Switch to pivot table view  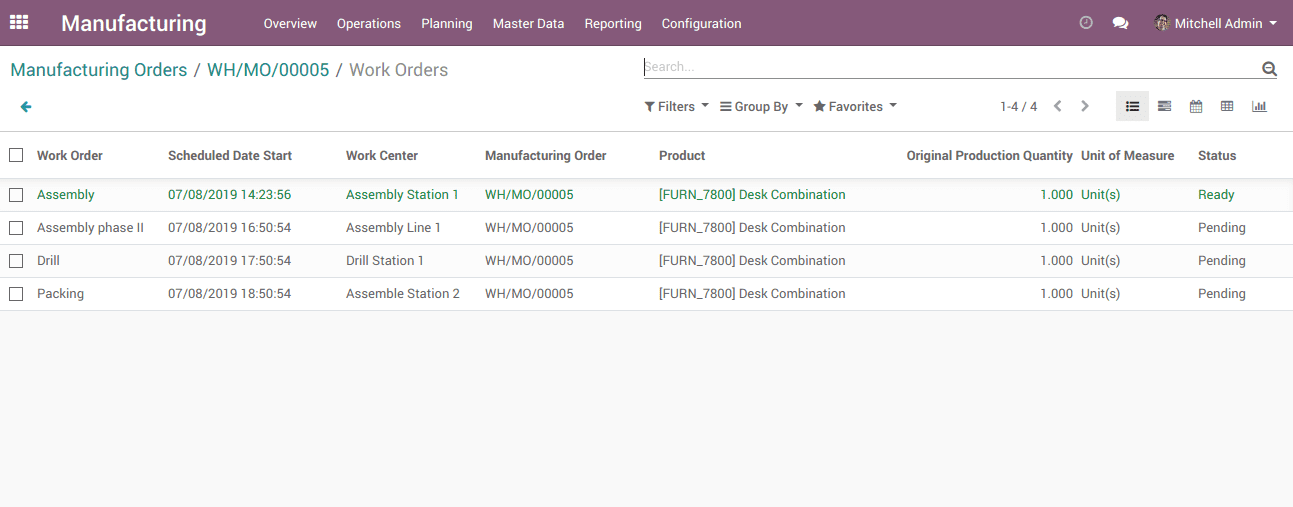pyautogui.click(x=1227, y=106)
